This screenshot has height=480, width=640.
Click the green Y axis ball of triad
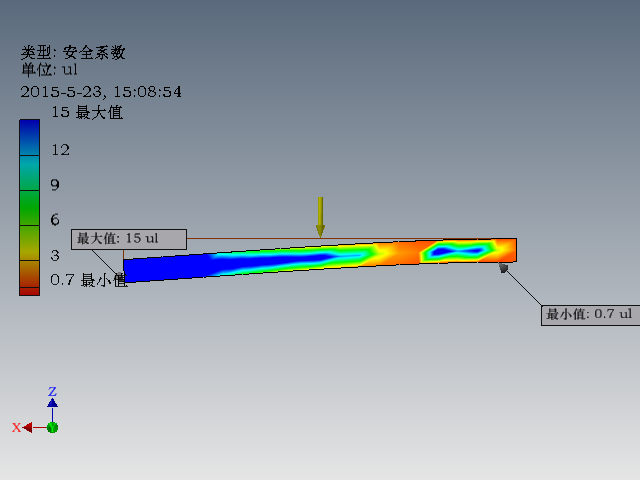pyautogui.click(x=52, y=427)
